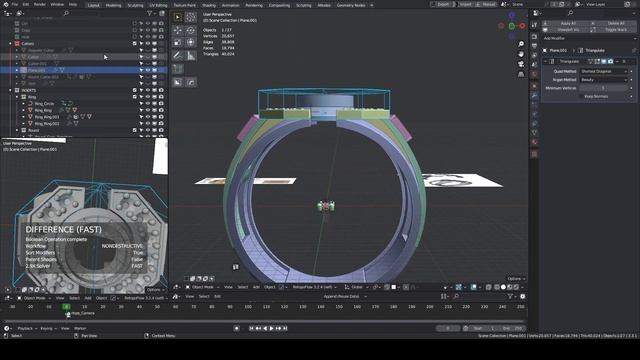Click the Import button in top bar

[x=465, y=4]
